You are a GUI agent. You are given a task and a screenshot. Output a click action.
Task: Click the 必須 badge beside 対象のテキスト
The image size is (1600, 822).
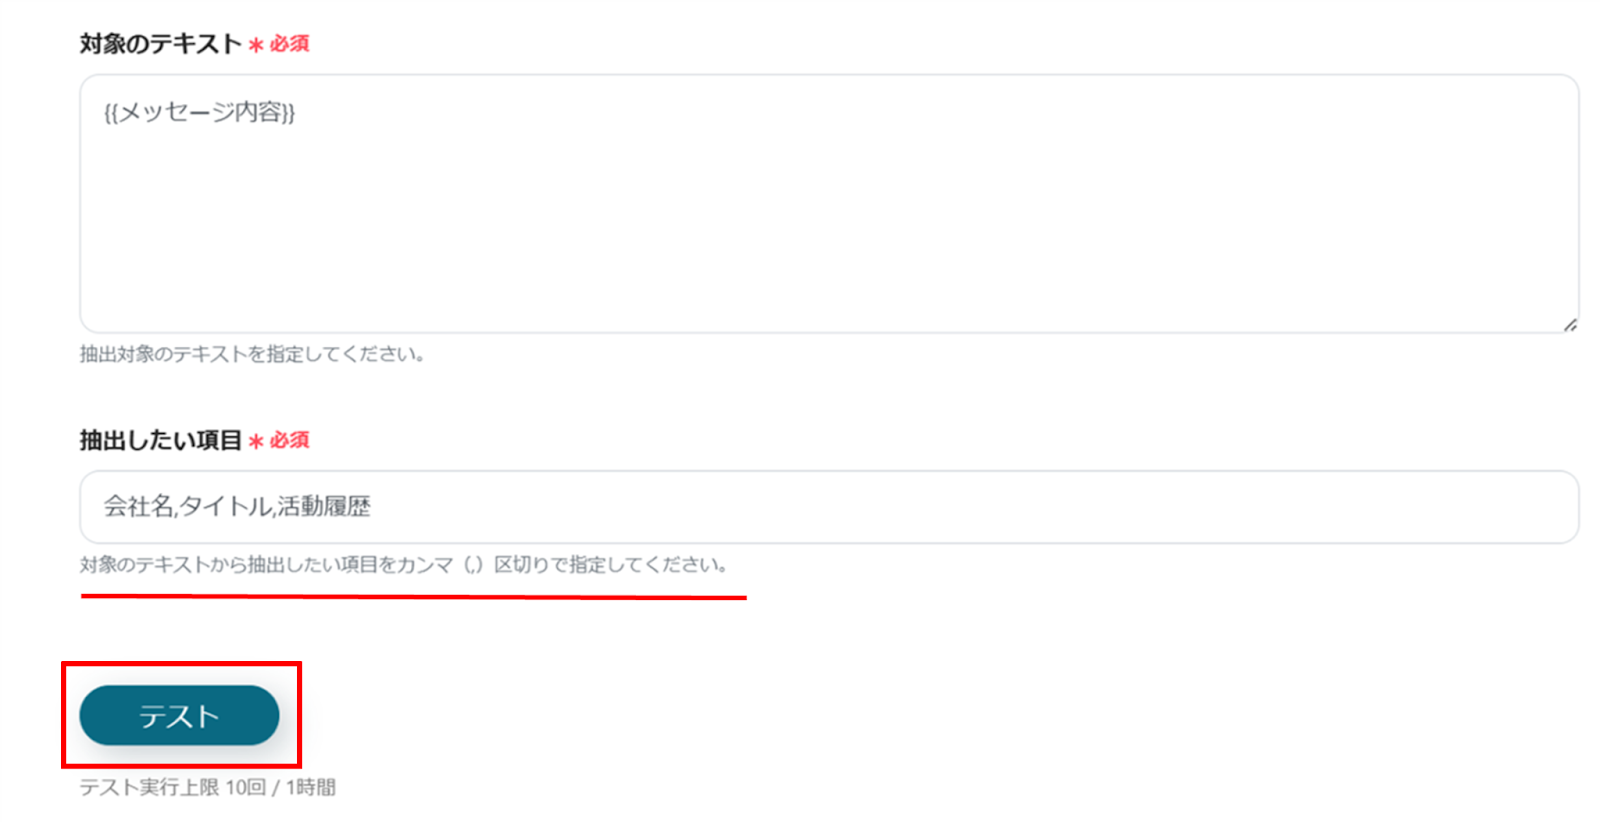pyautogui.click(x=289, y=44)
